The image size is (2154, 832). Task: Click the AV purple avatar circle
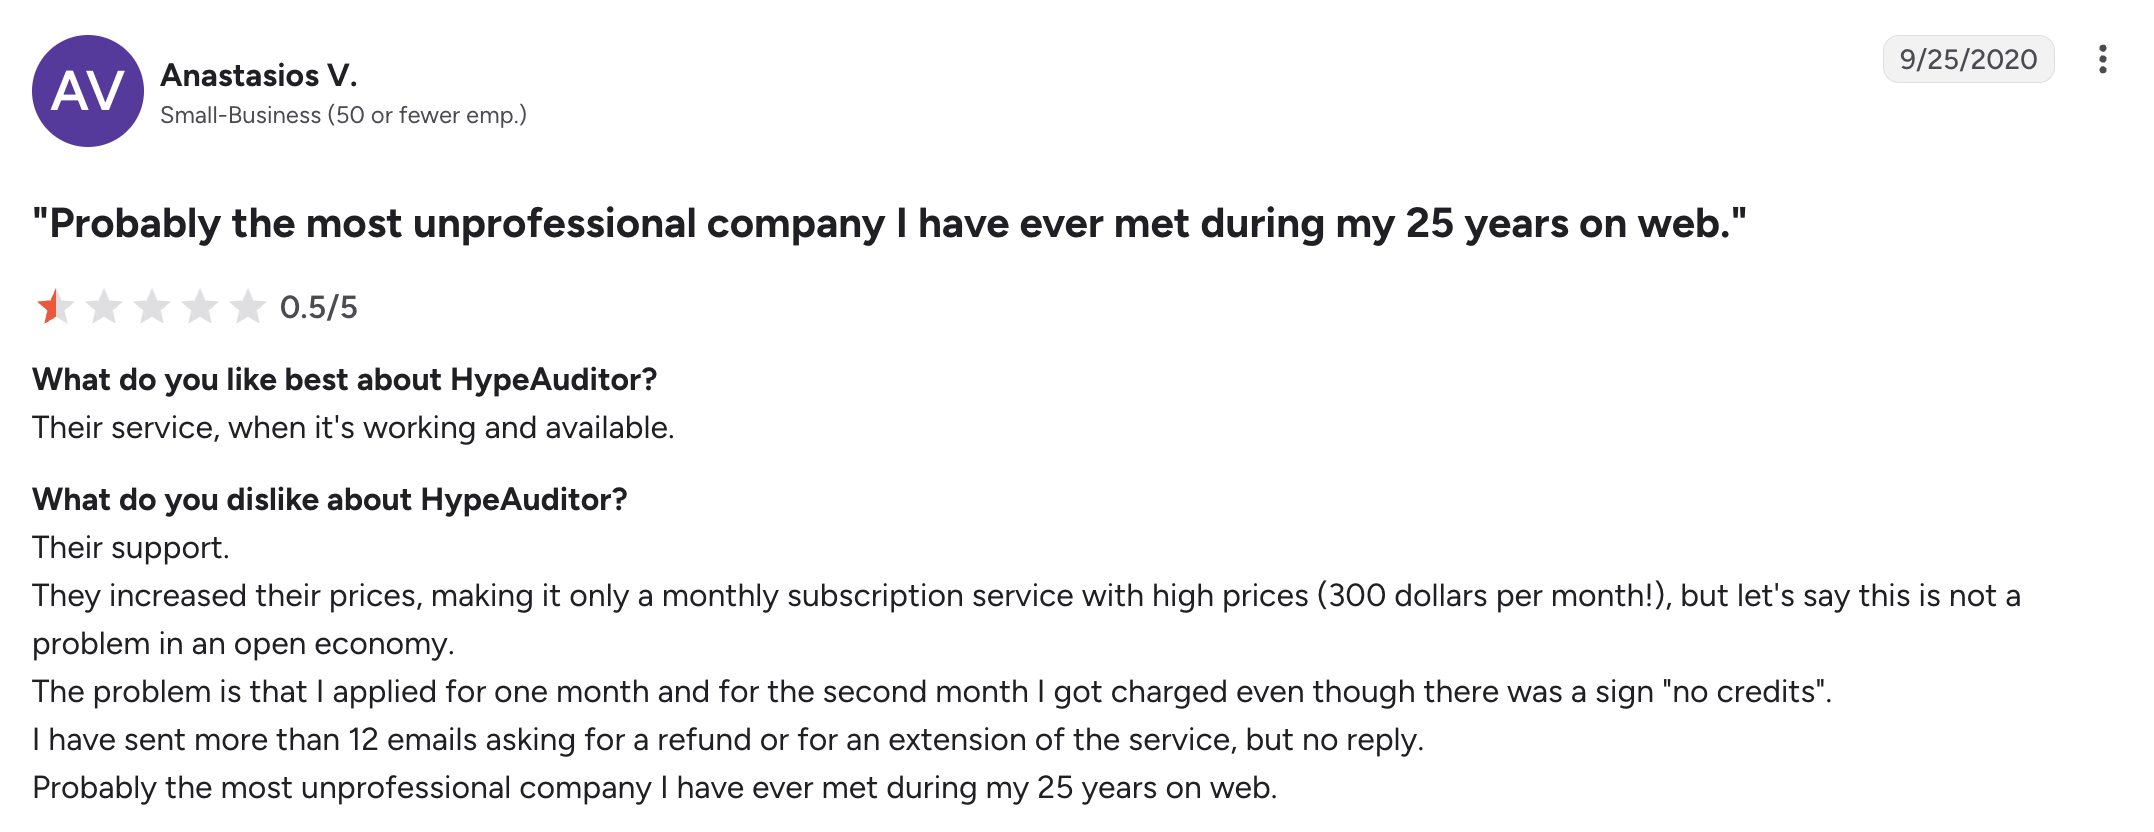88,91
